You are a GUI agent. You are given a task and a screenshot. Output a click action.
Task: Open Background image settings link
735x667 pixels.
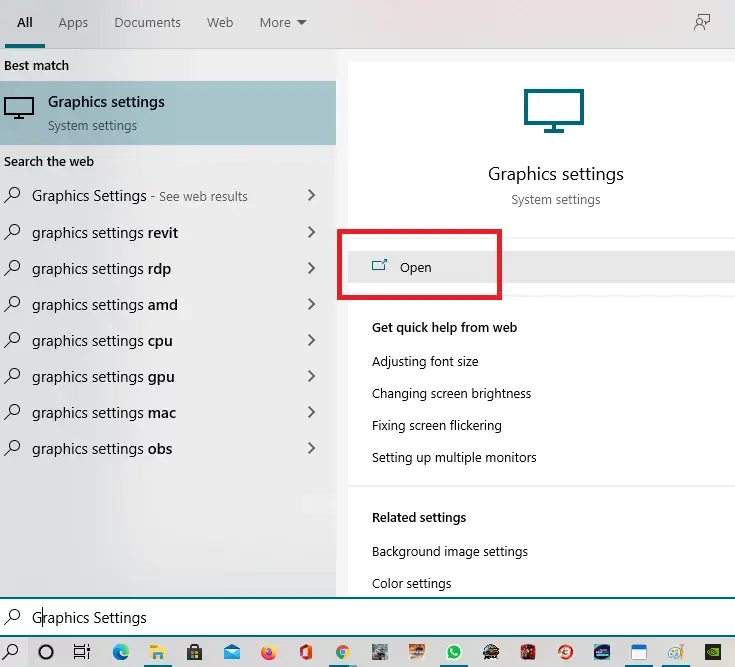click(x=450, y=551)
